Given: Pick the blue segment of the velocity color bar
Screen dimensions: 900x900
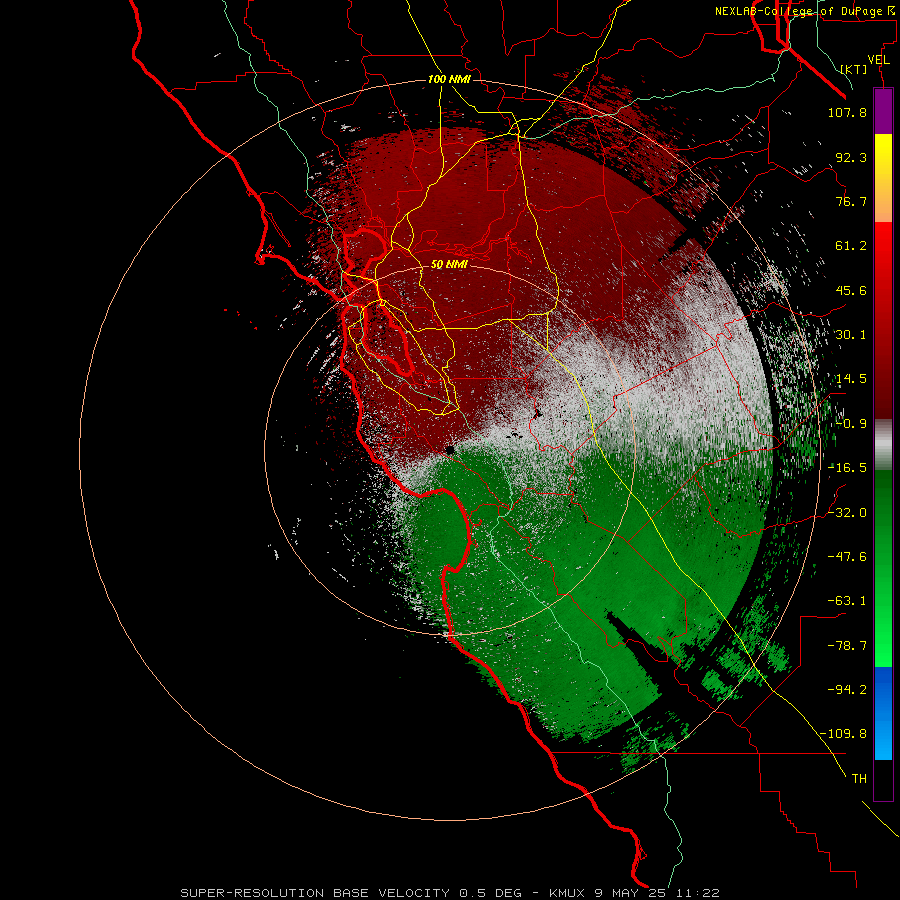Looking at the screenshot, I should (x=883, y=713).
